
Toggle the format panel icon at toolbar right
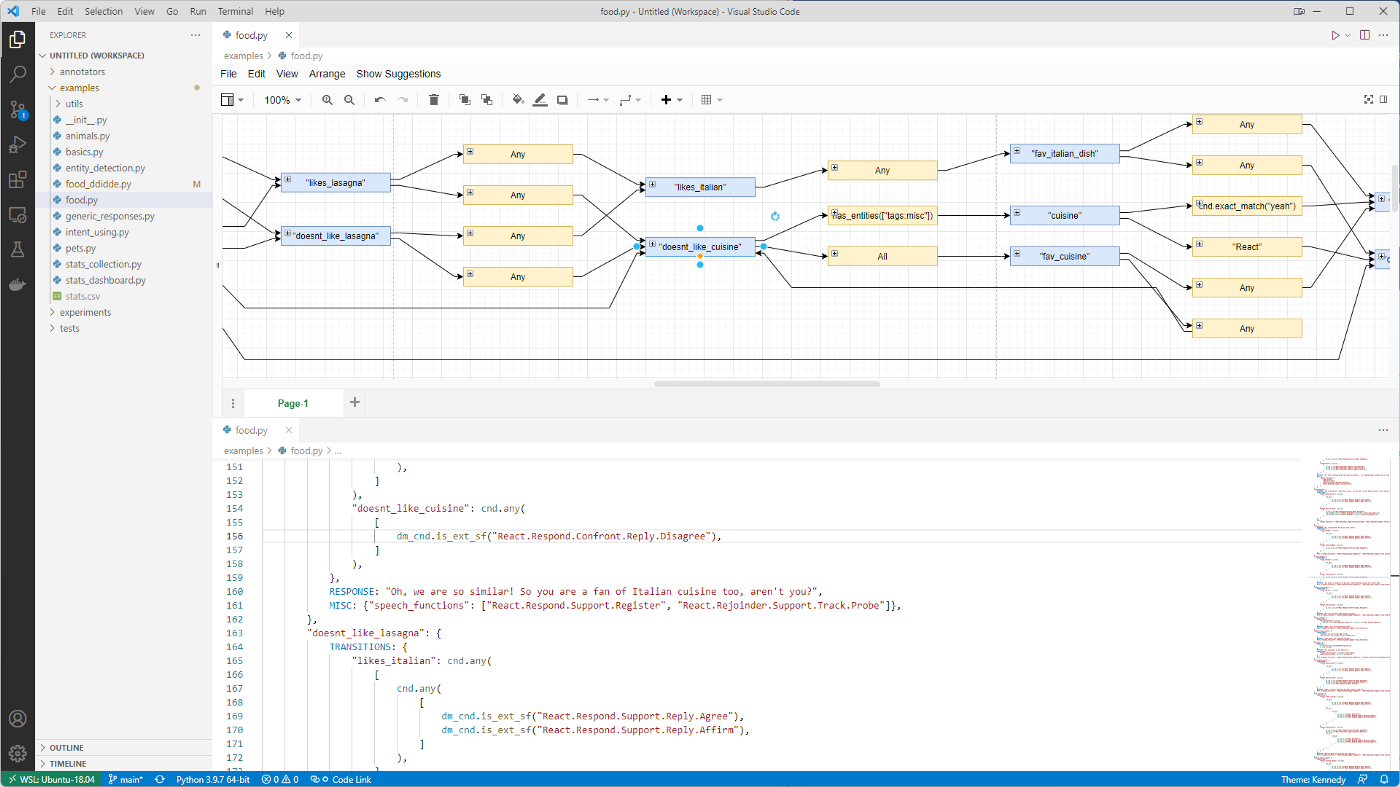pos(1384,100)
